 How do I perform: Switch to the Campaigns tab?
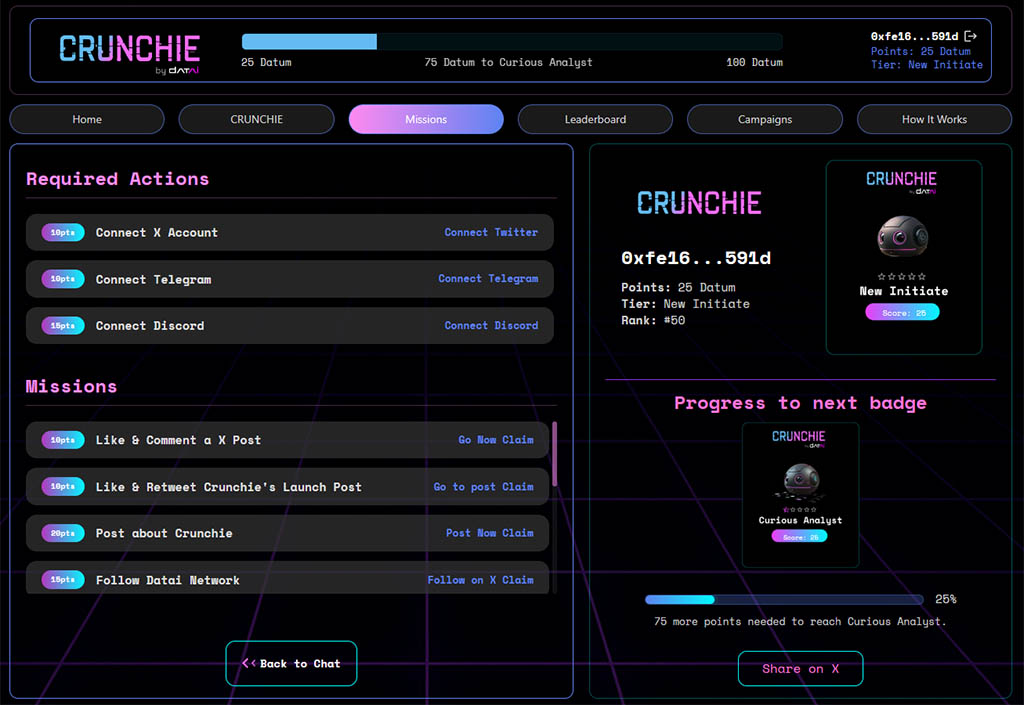point(764,119)
